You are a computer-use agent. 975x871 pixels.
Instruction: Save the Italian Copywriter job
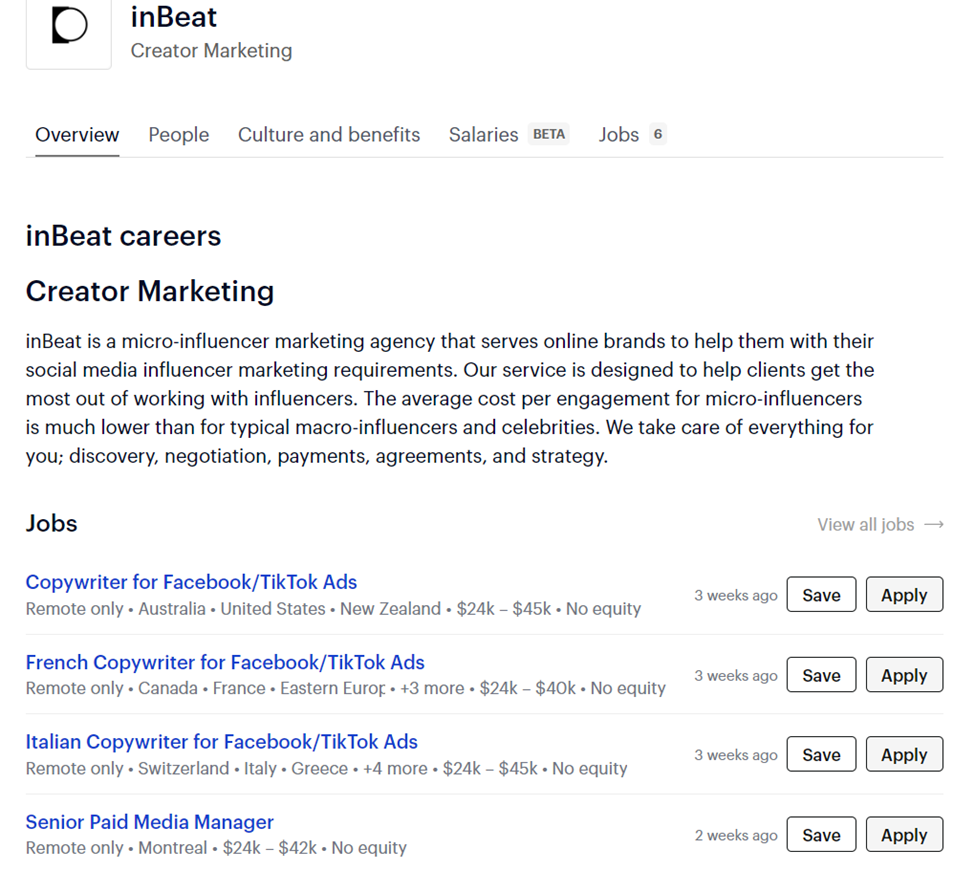point(821,755)
